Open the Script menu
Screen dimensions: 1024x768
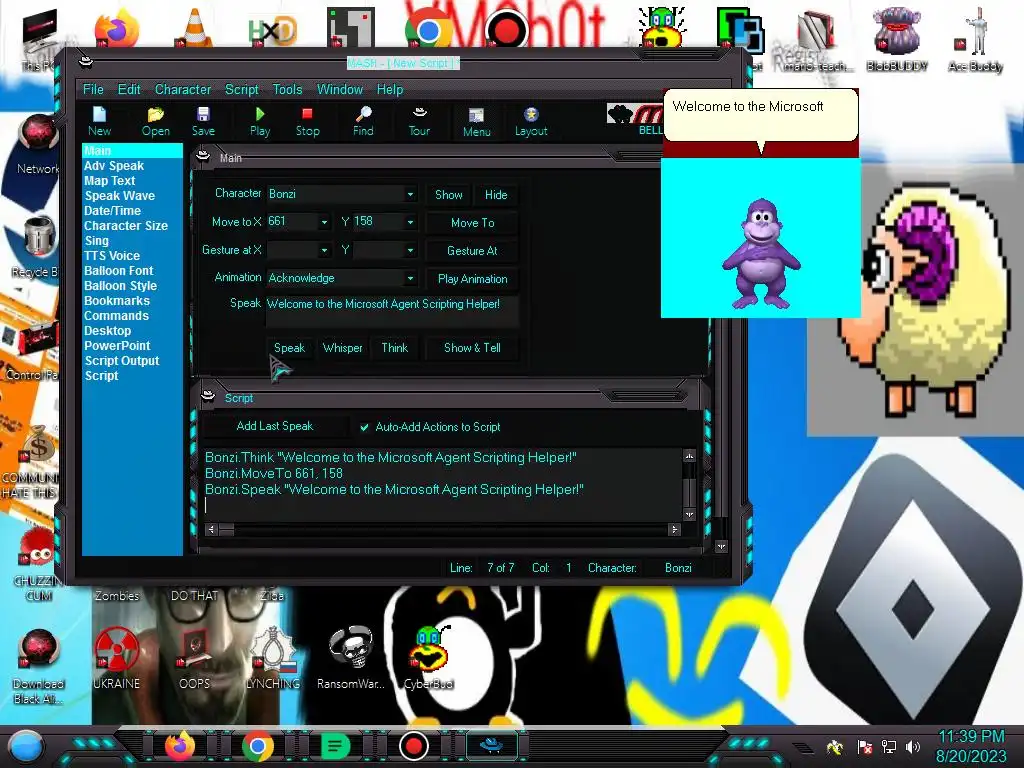point(242,89)
